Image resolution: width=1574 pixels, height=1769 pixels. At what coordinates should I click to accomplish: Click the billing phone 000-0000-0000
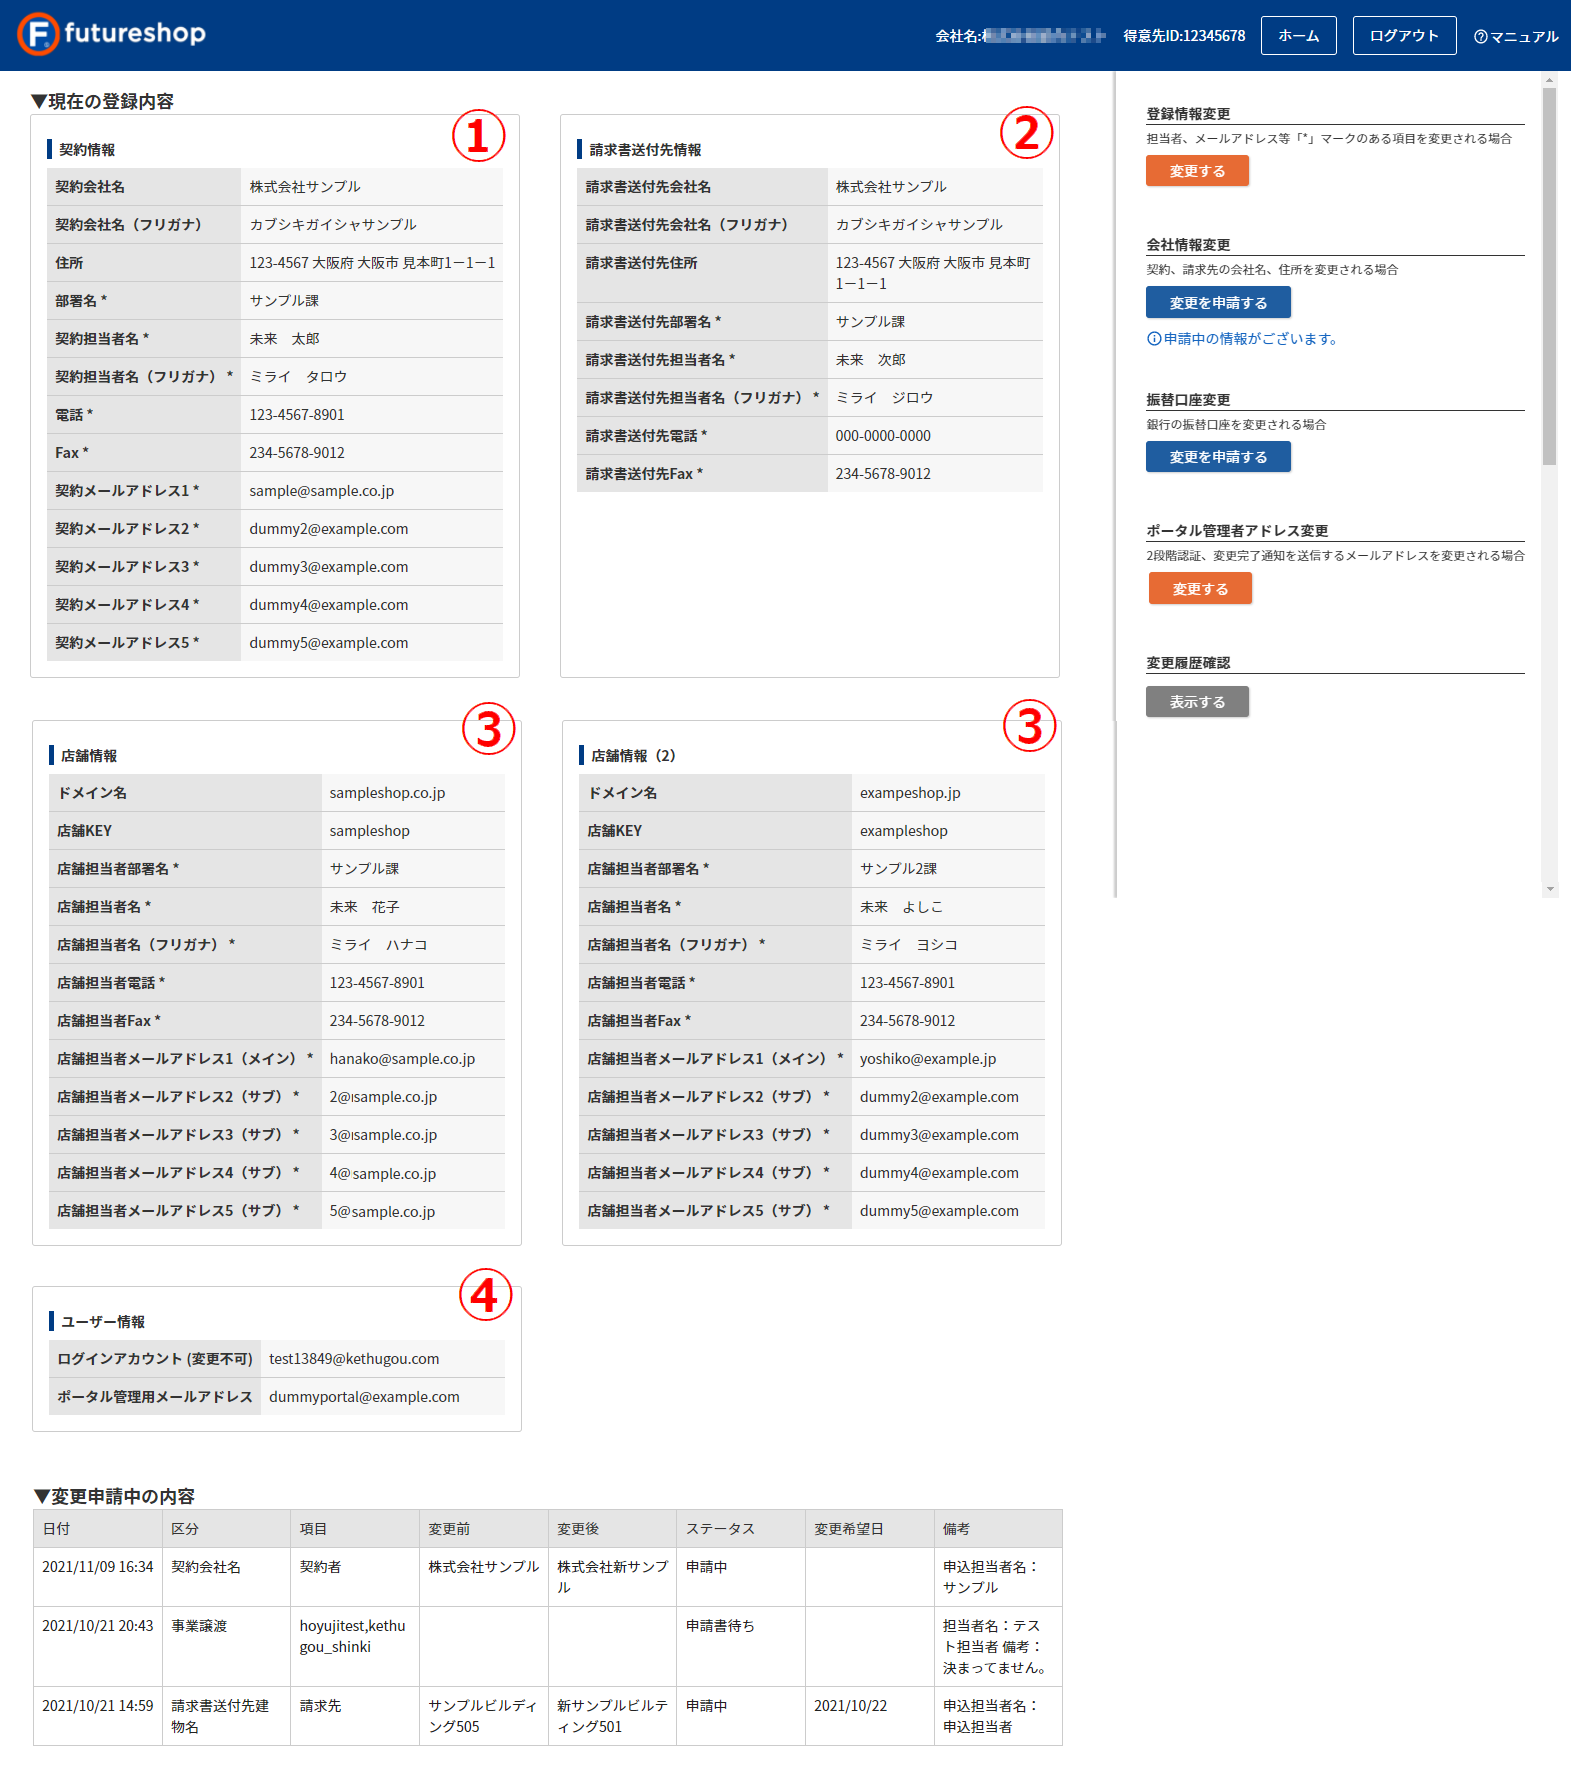pyautogui.click(x=883, y=436)
